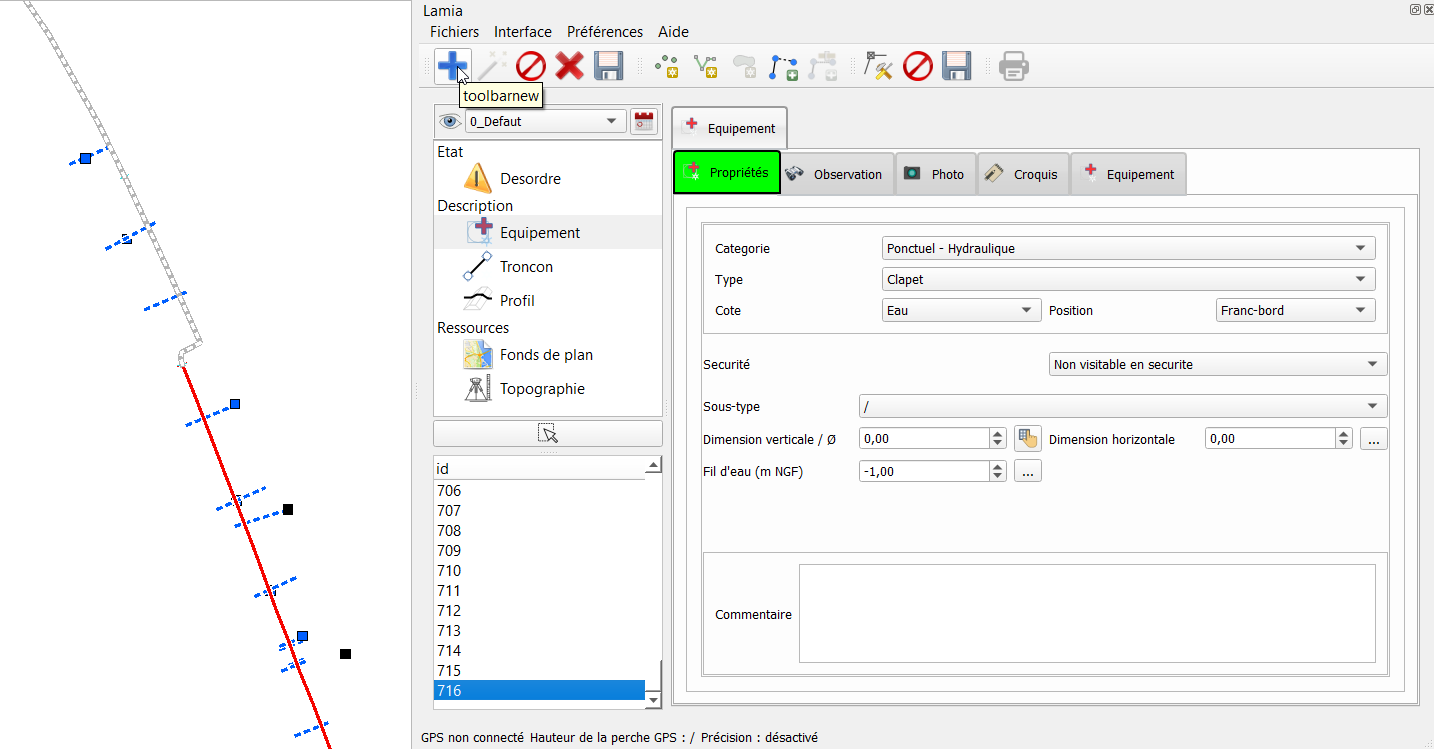This screenshot has height=749, width=1434.
Task: Click the Dimension horizontale value field
Action: (1271, 438)
